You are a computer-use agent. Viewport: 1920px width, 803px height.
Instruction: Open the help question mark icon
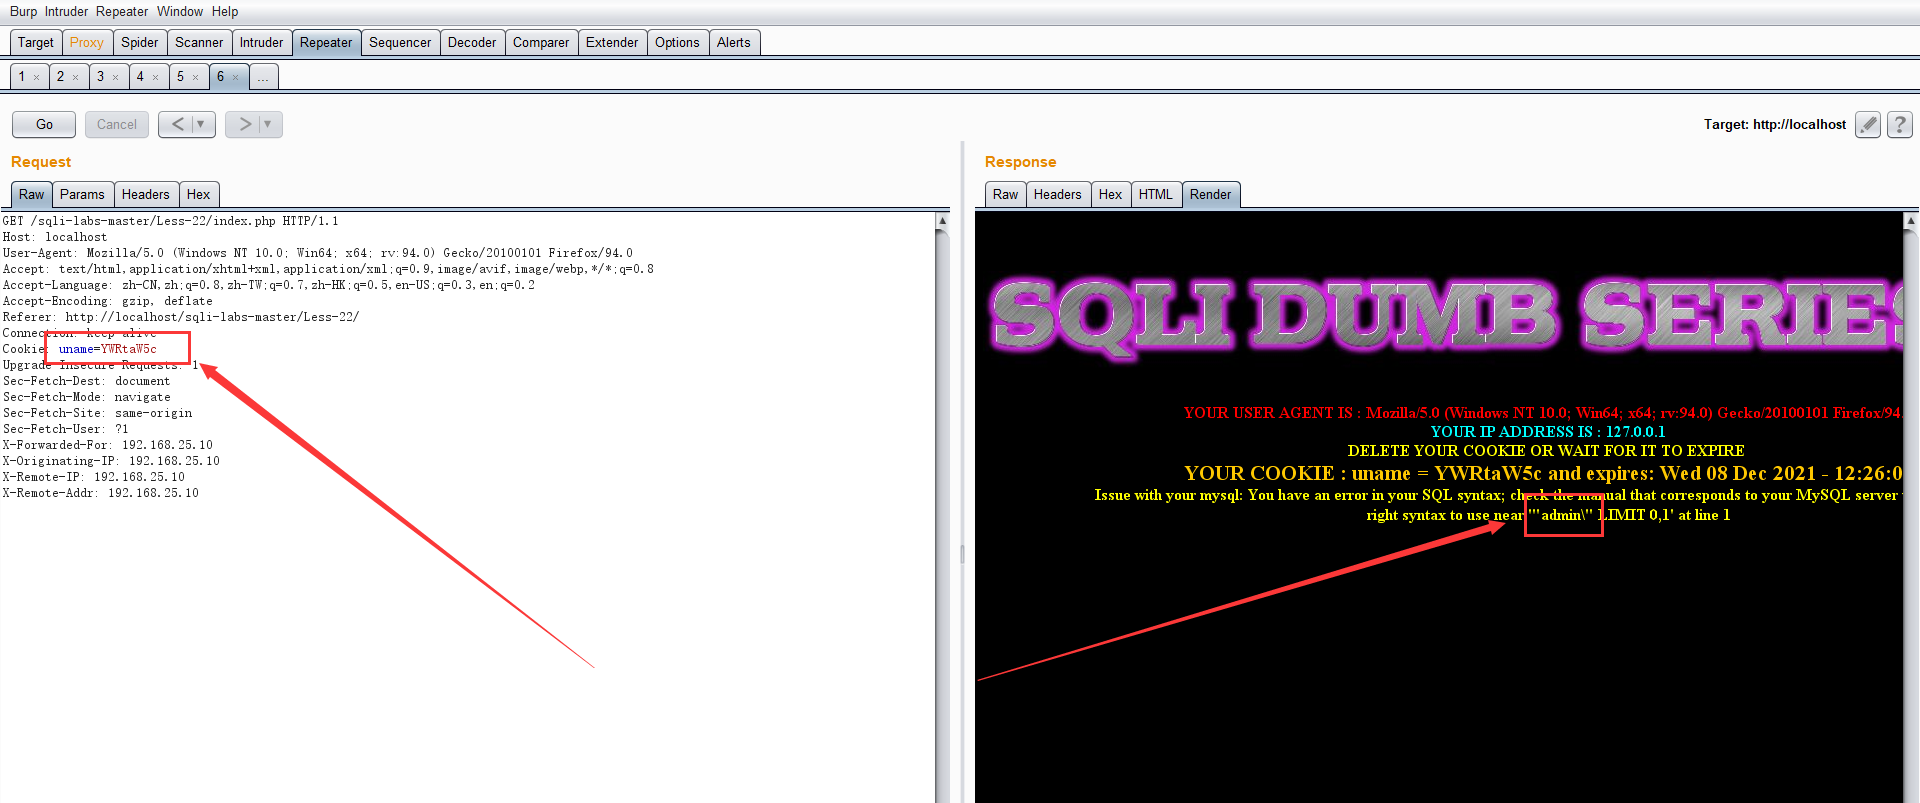pyautogui.click(x=1900, y=124)
